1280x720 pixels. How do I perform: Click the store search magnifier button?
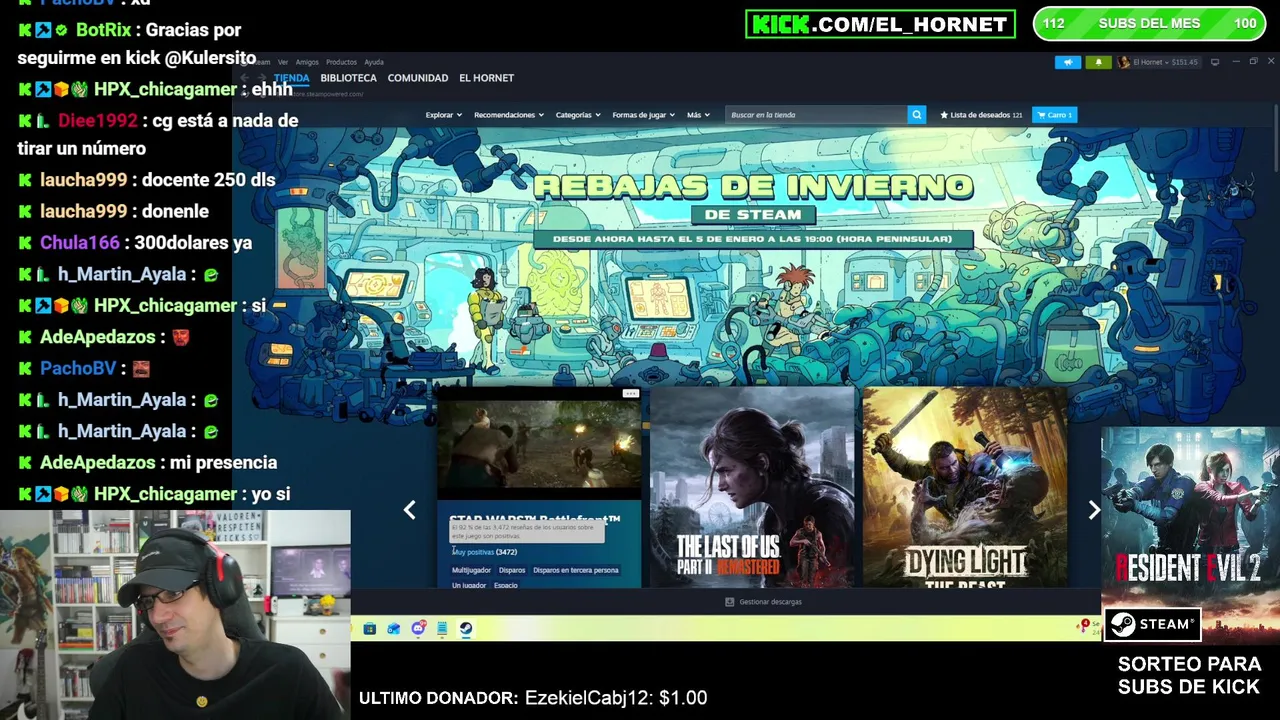(x=916, y=115)
